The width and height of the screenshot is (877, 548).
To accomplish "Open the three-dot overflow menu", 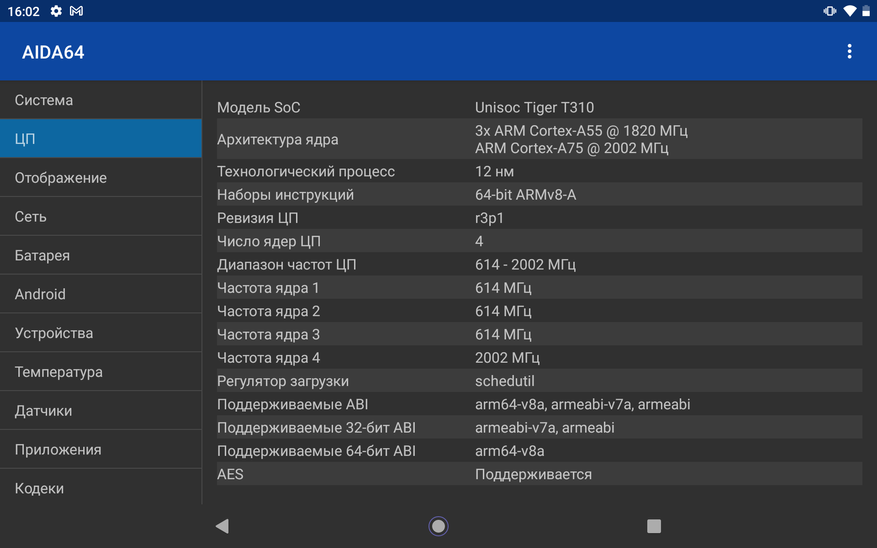I will point(849,52).
